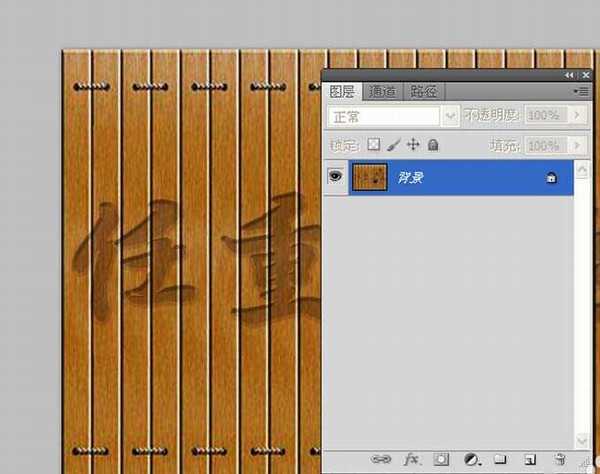600x474 pixels.
Task: Click the delete layer trash icon
Action: pos(560,459)
